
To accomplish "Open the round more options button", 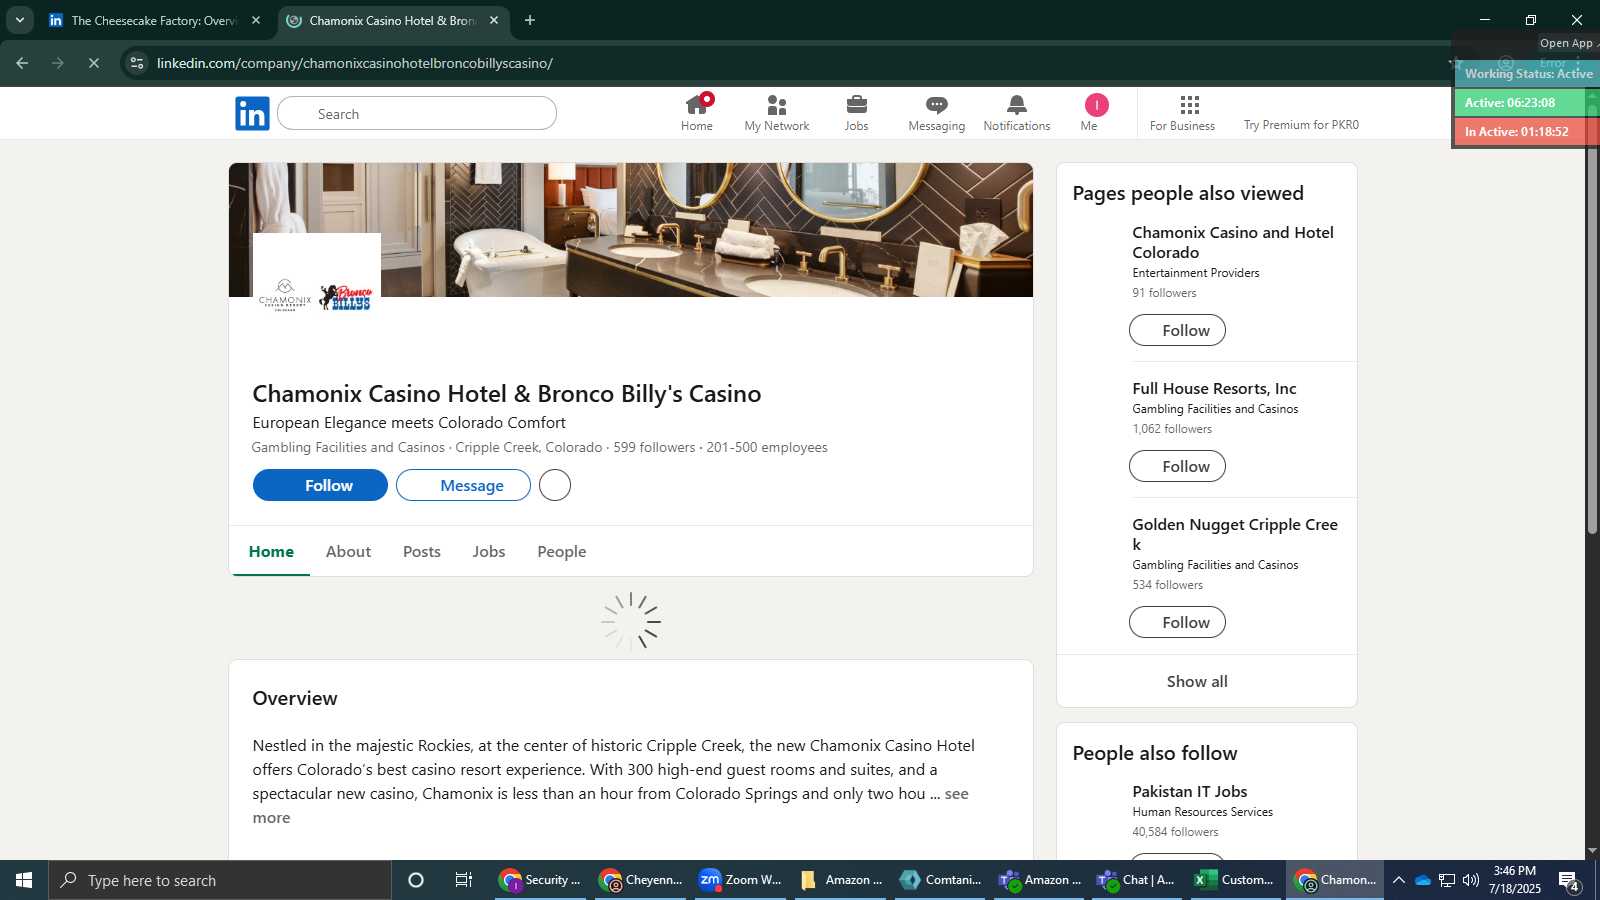I will 555,485.
